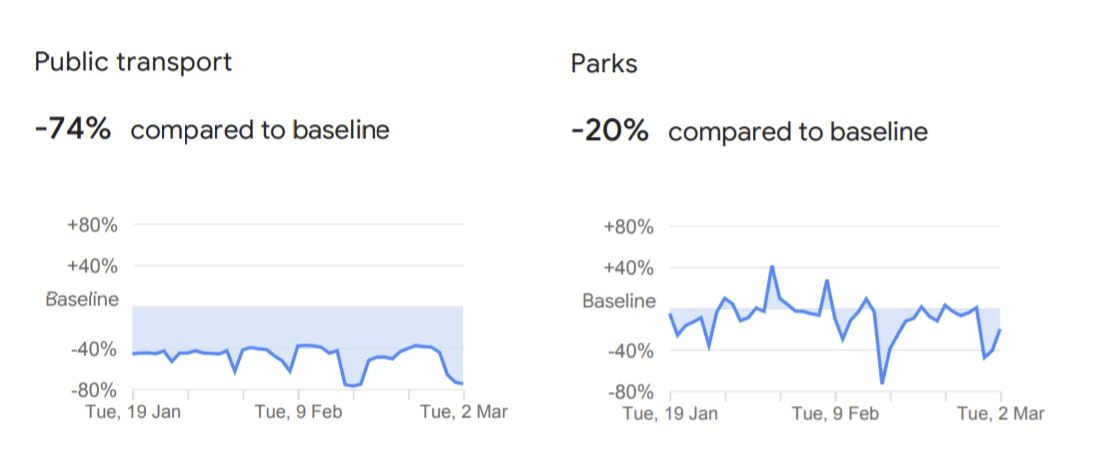1106x463 pixels.
Task: Click -40% axis label on Public transport chart
Action: click(x=93, y=349)
